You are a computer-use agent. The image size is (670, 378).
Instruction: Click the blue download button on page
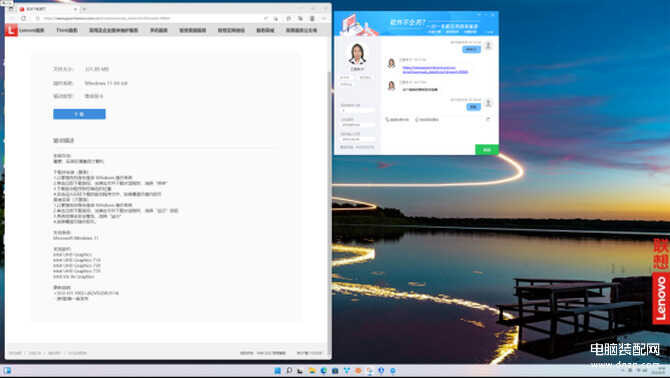coord(79,114)
